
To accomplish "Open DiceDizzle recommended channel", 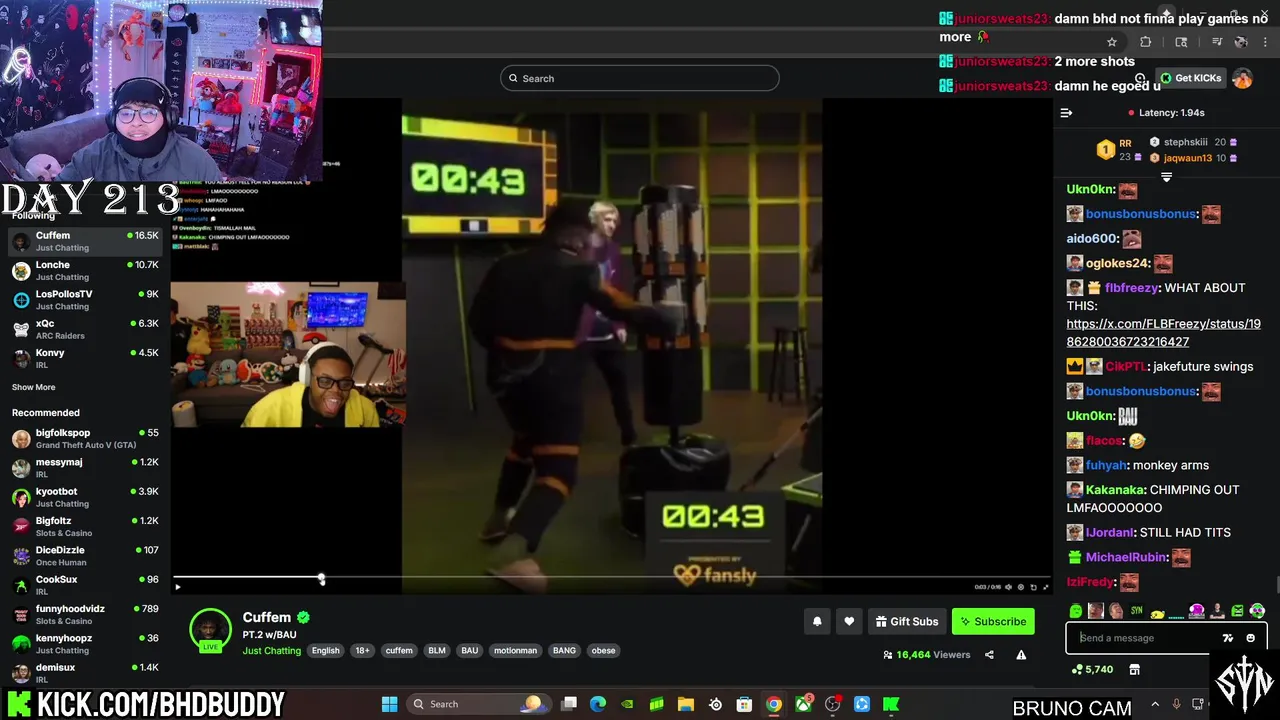I will click(85, 555).
